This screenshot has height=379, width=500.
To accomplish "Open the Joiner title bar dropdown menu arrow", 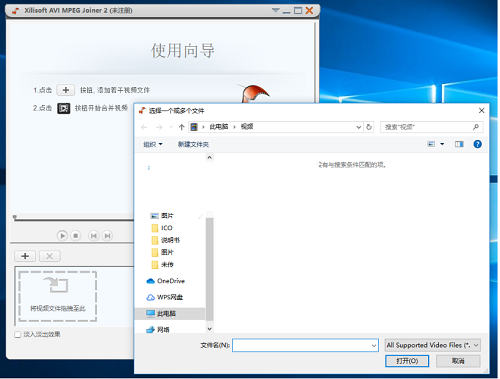I will tap(275, 10).
